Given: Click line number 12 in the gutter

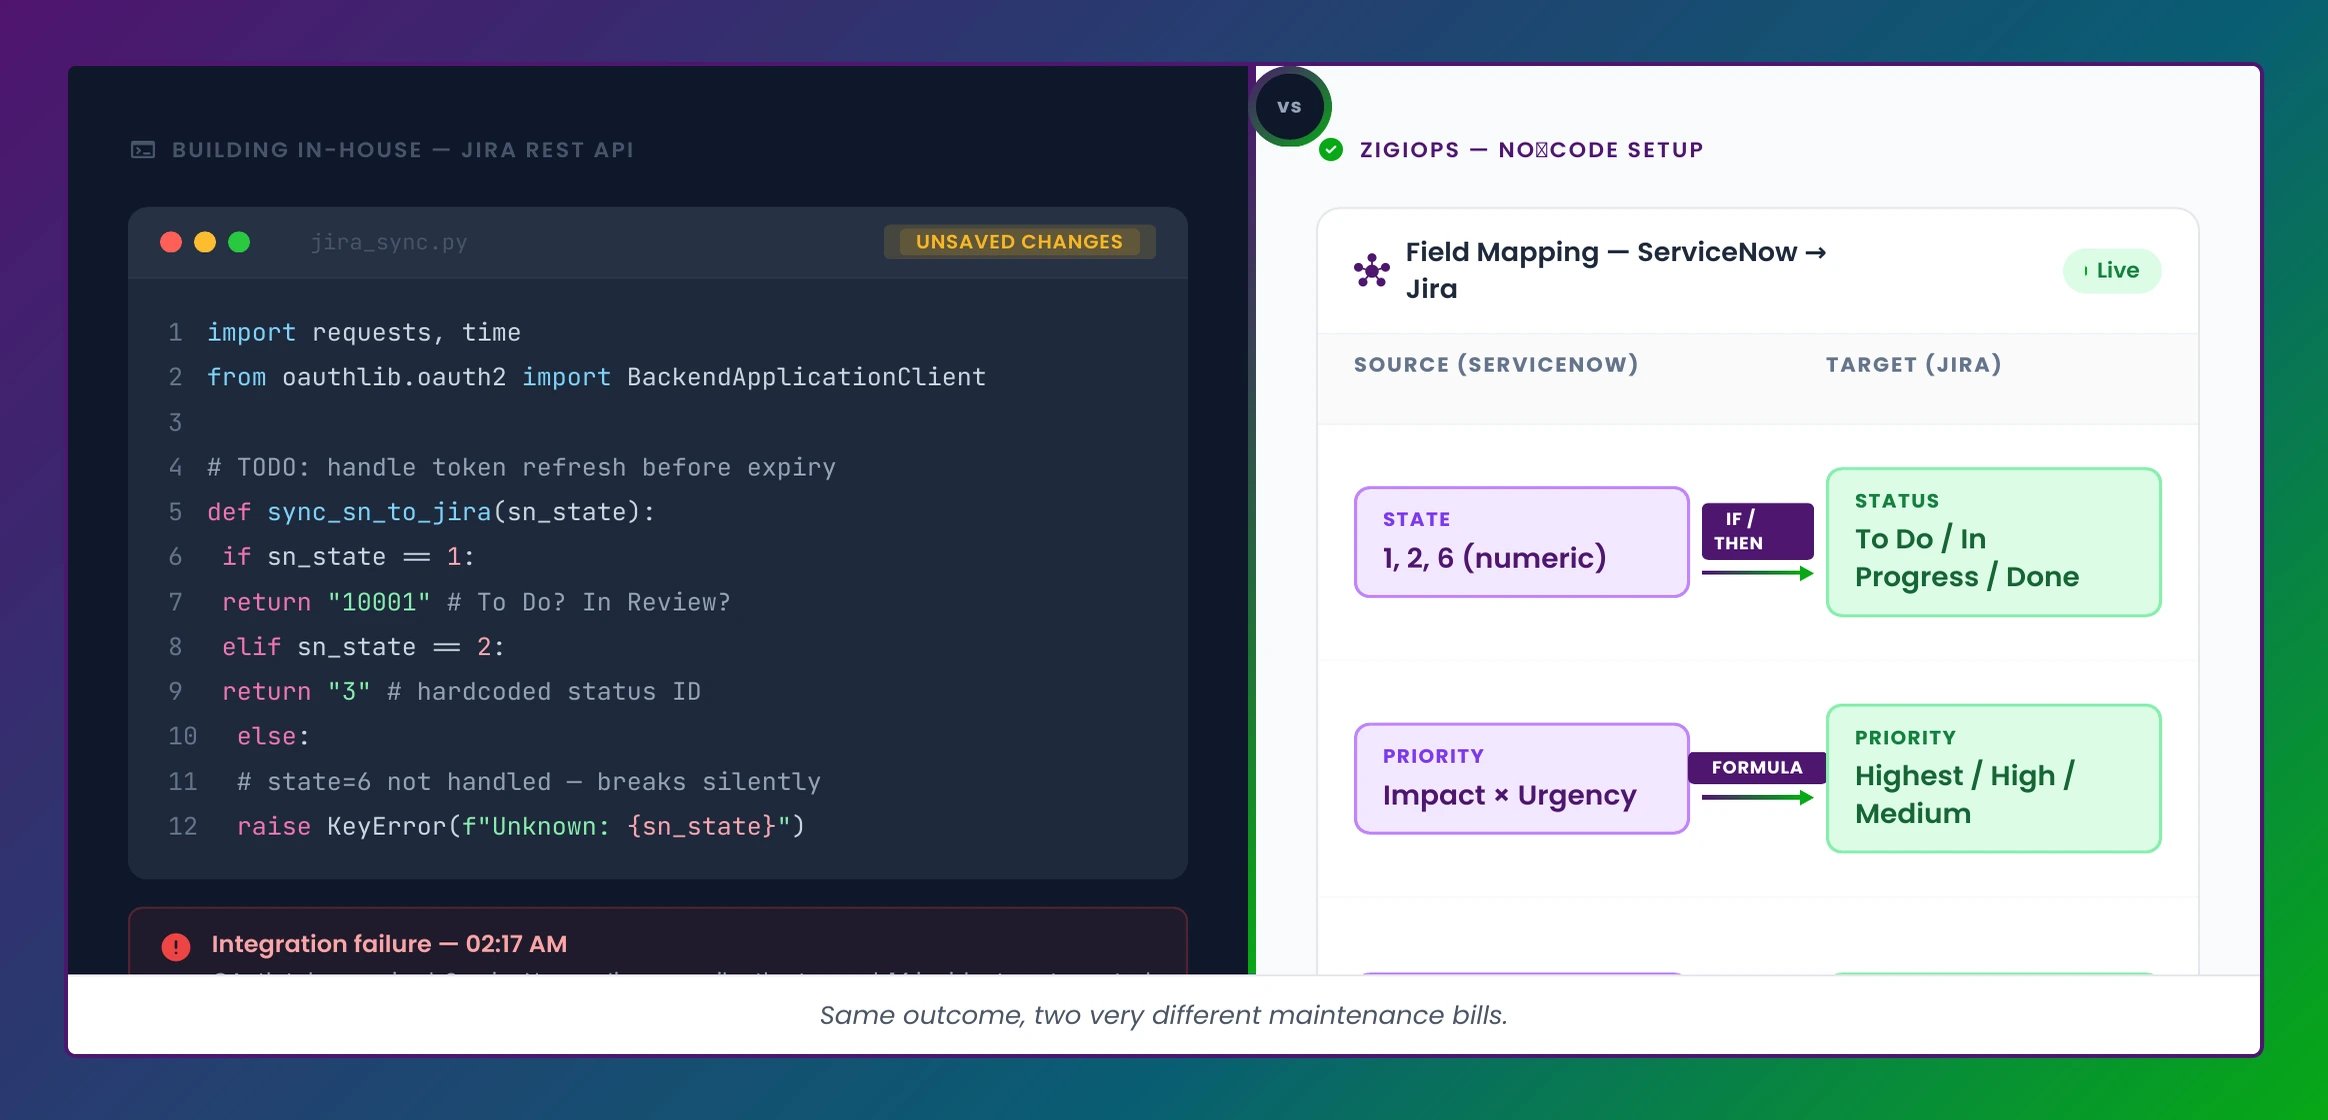Looking at the screenshot, I should (x=183, y=827).
